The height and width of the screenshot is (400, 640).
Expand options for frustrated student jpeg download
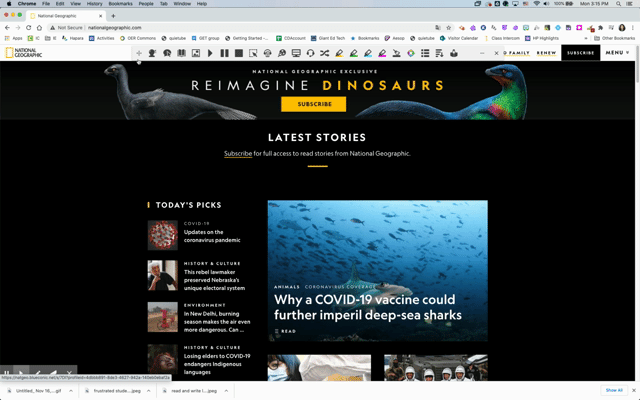coord(149,391)
